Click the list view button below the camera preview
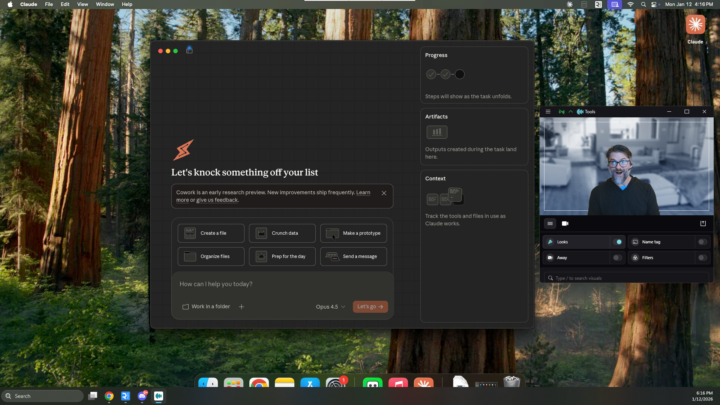This screenshot has height=405, width=720. point(550,224)
